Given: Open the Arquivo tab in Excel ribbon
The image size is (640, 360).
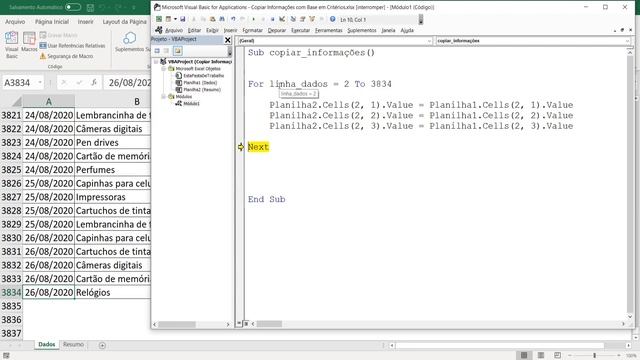Looking at the screenshot, I should click(x=15, y=22).
